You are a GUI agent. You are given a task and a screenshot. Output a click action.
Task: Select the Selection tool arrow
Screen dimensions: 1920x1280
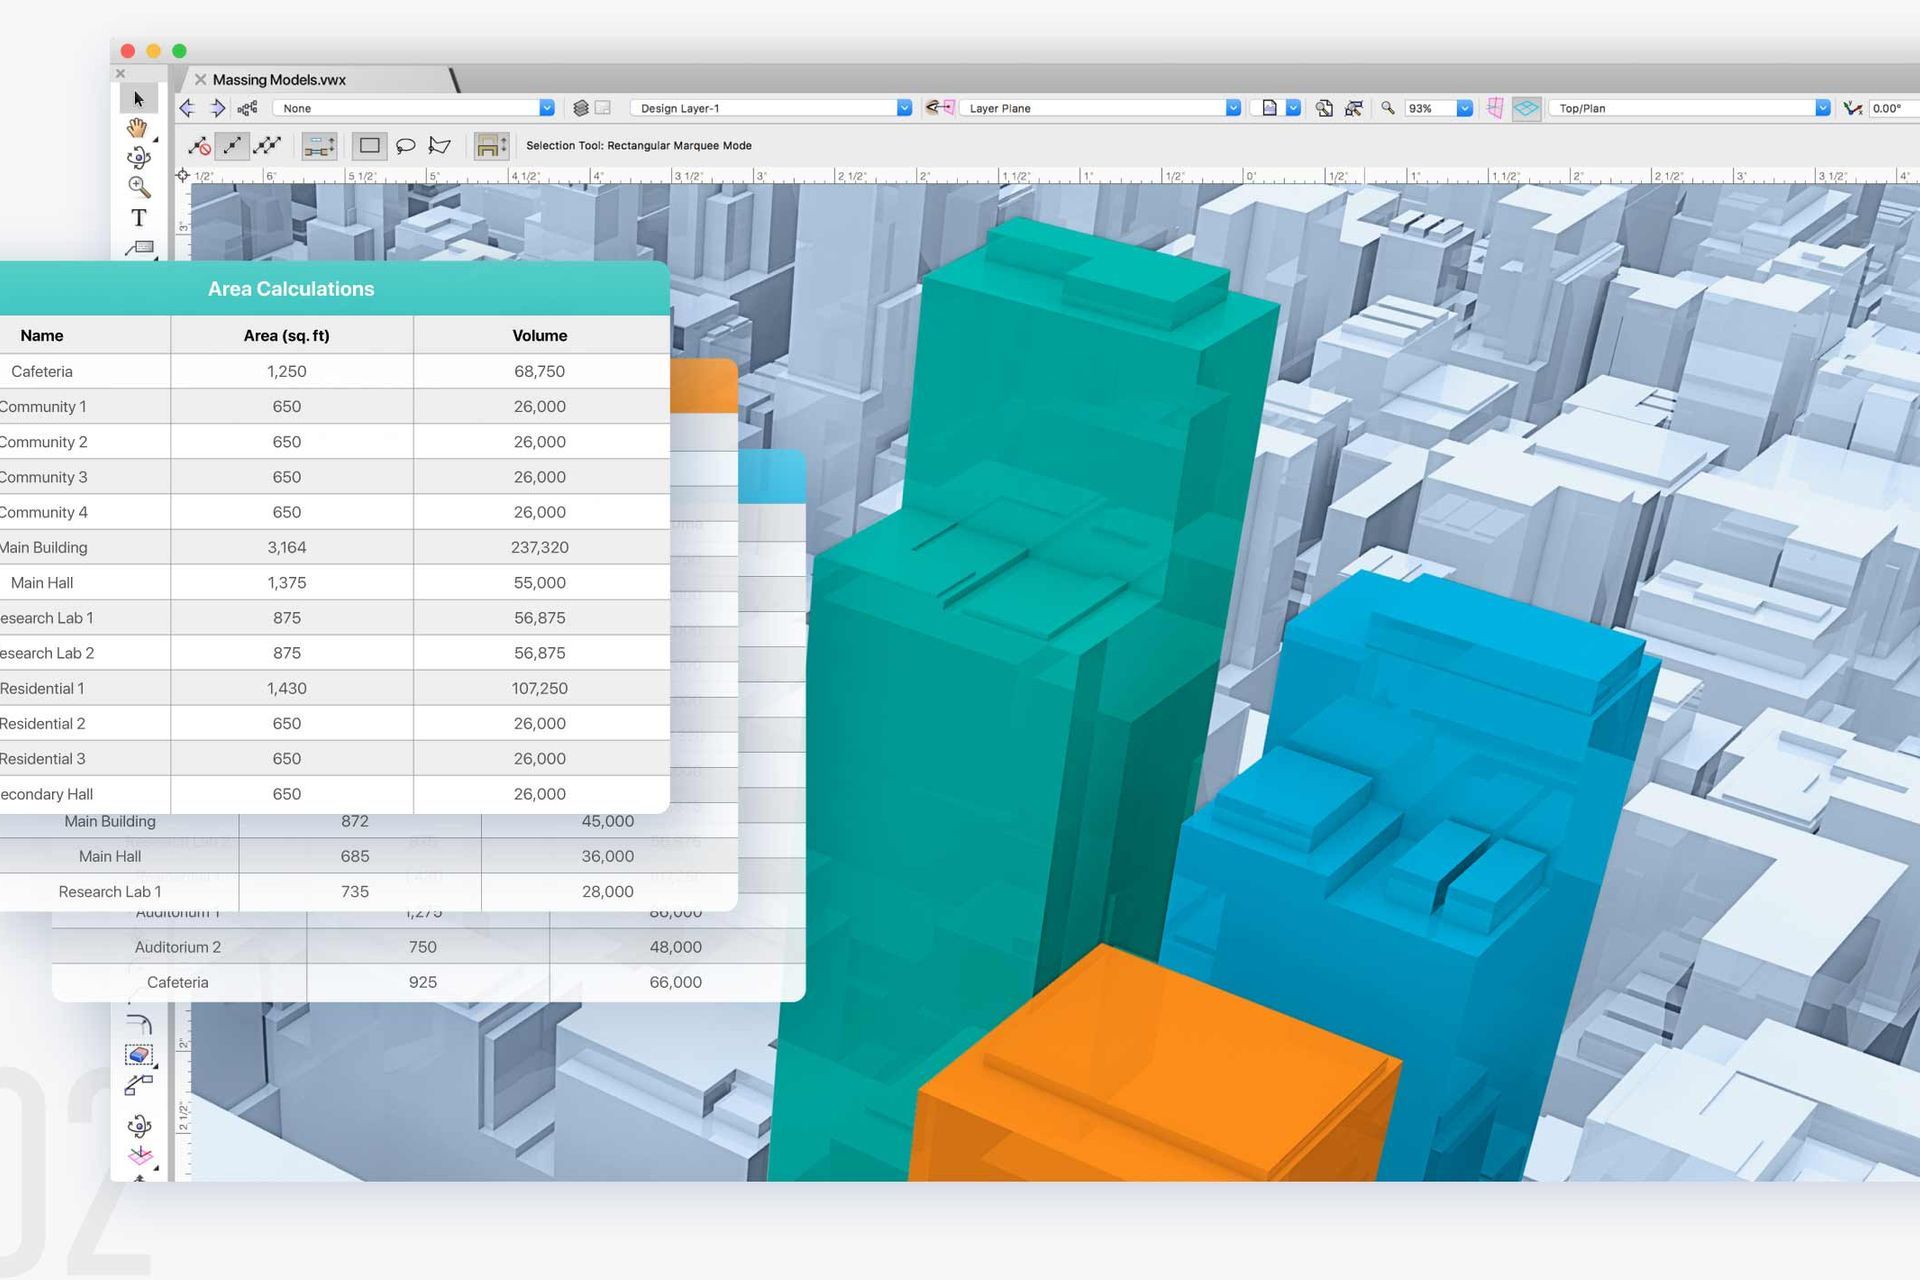point(139,99)
